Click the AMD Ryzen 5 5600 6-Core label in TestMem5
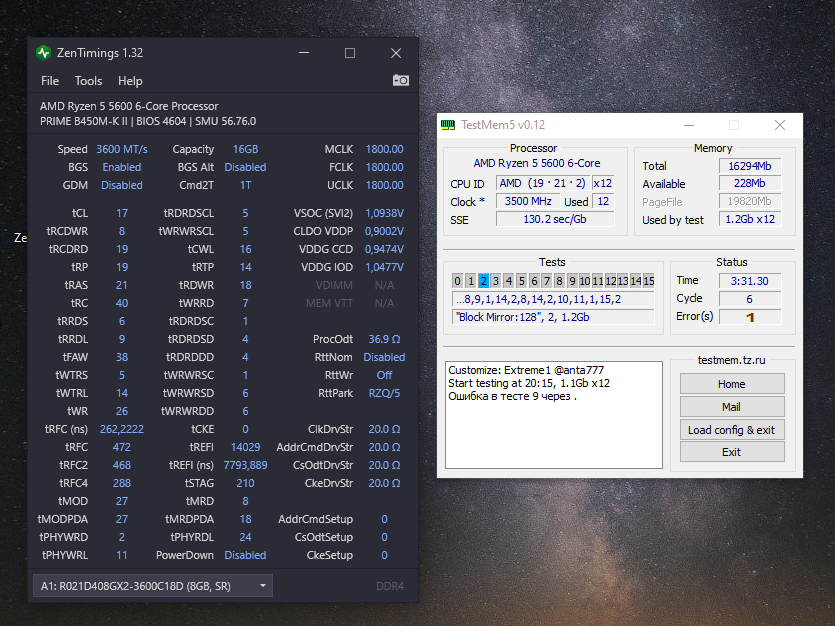Viewport: 835px width, 626px height. pyautogui.click(x=537, y=163)
